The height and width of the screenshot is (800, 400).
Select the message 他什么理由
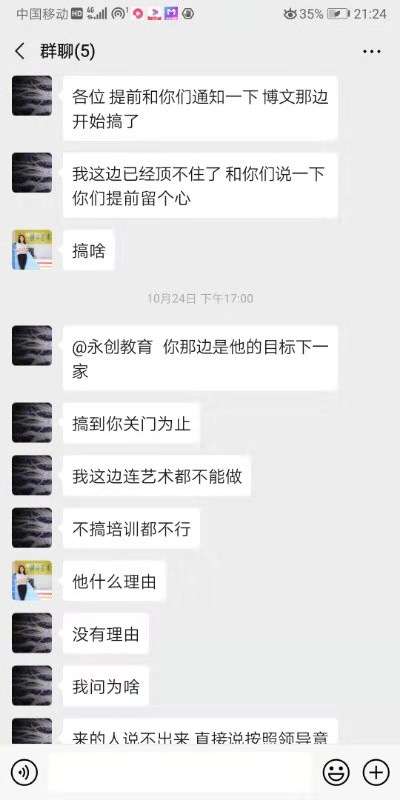pos(114,581)
